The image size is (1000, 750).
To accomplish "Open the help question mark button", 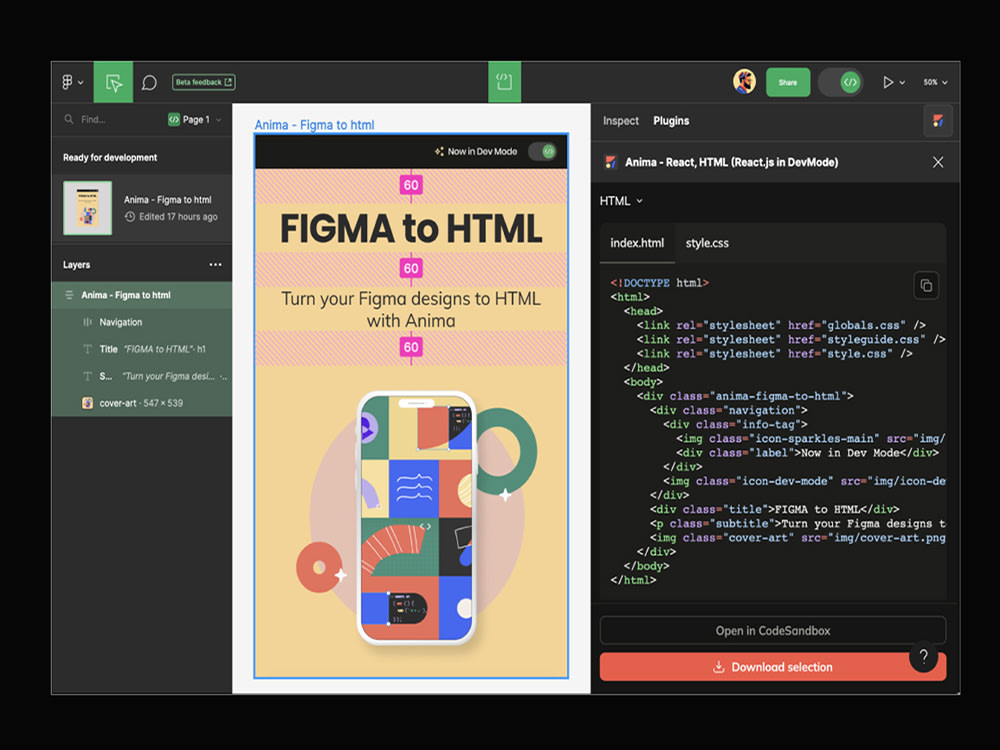I will click(923, 656).
